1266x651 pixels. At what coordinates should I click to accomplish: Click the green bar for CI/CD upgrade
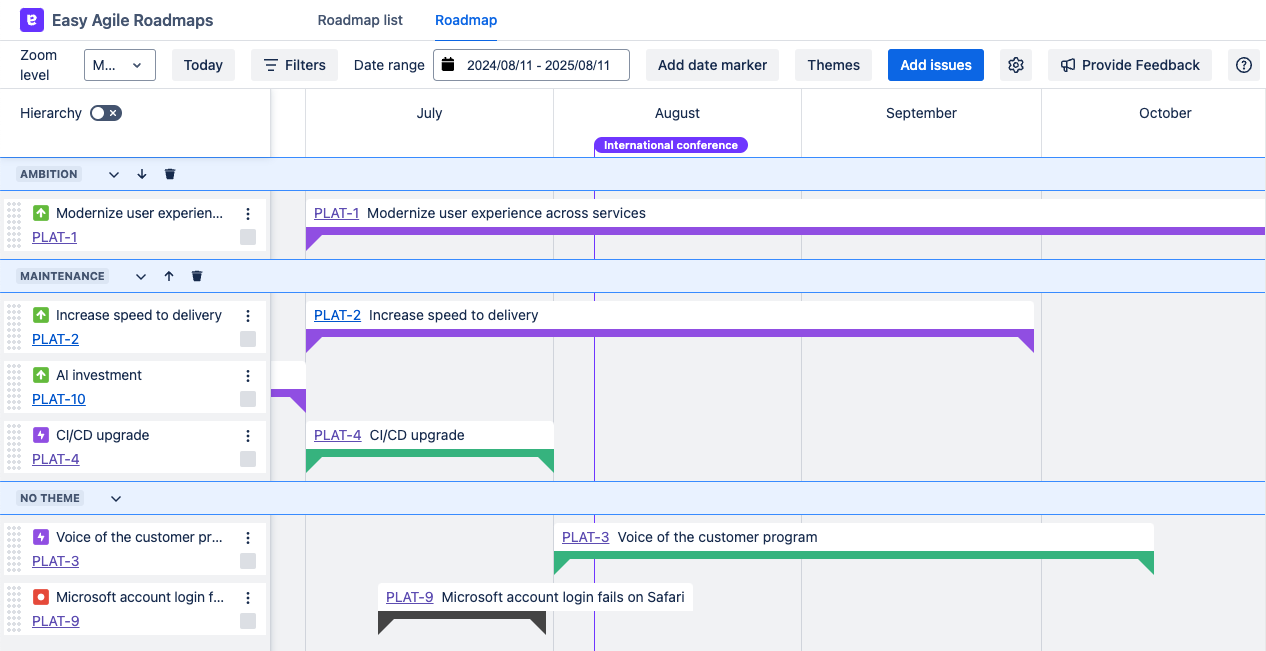[x=429, y=455]
